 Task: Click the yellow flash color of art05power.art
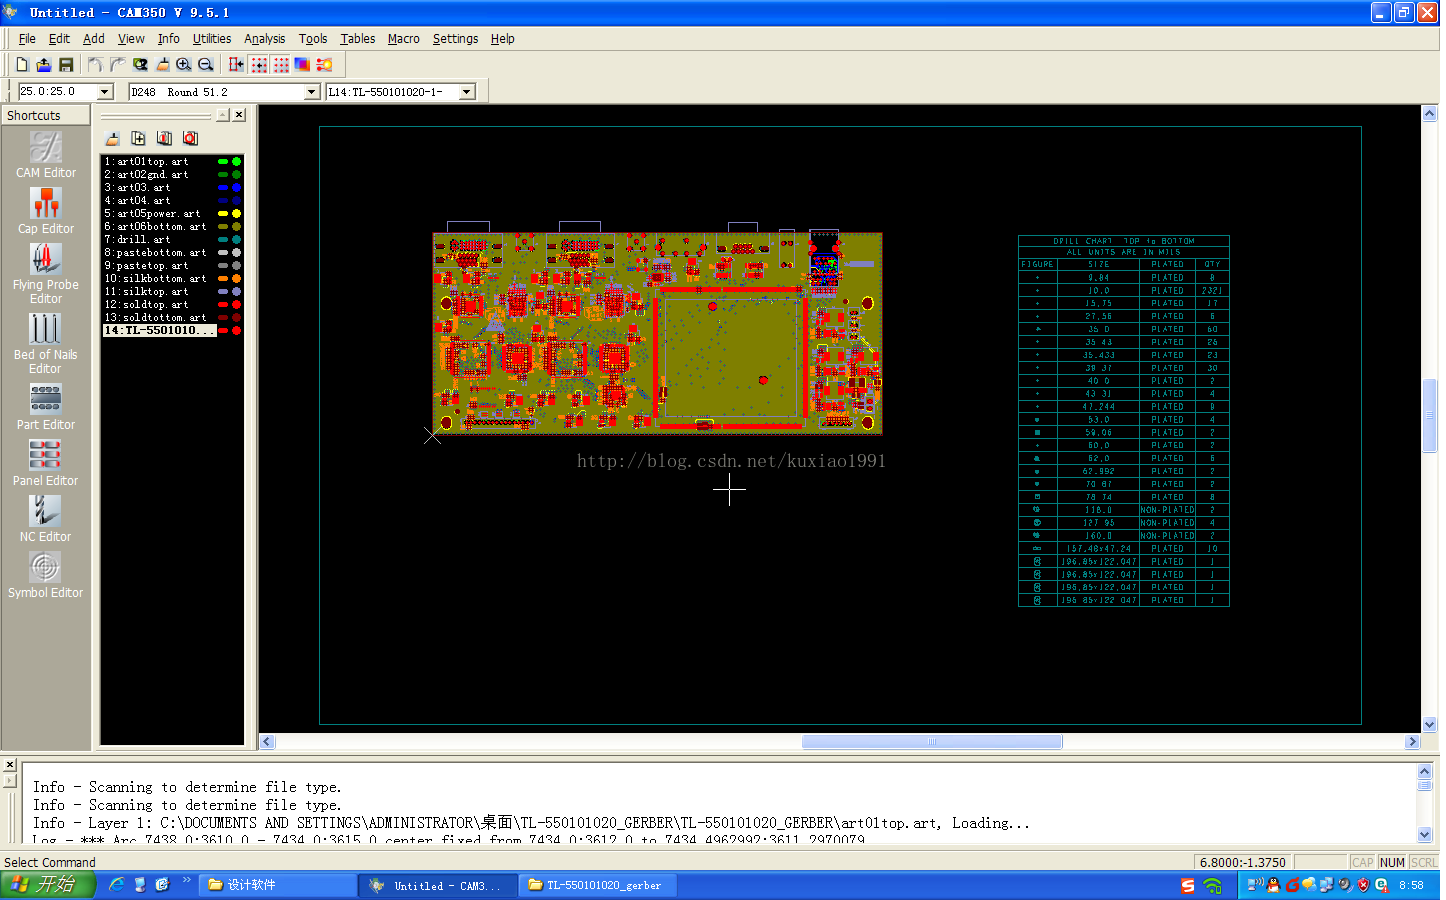(236, 214)
